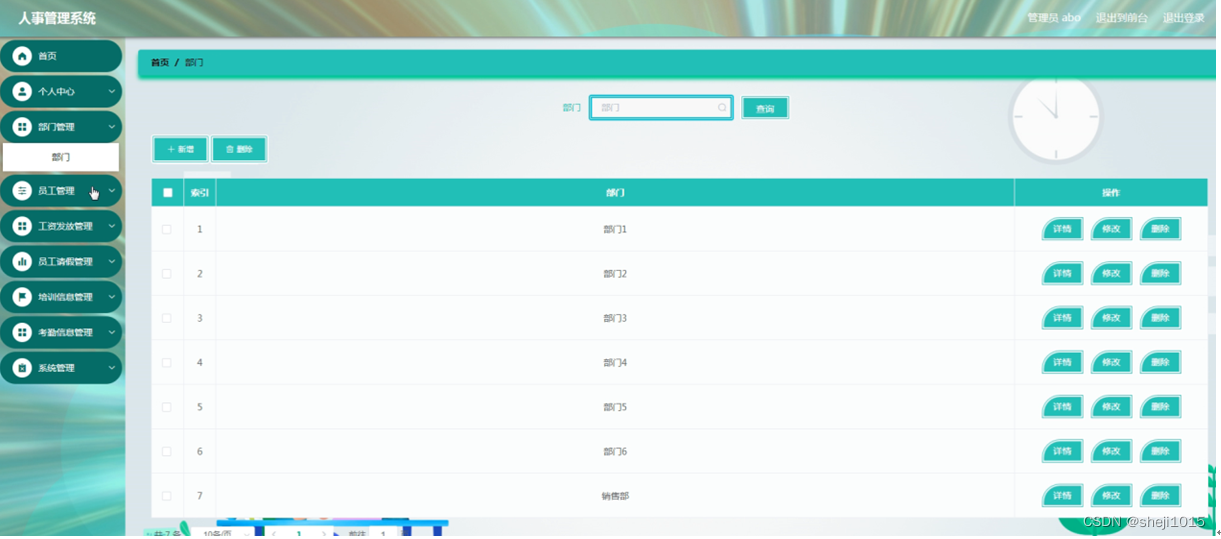Click 删除 for row 部门5
Viewport: 1221px width, 539px height.
point(1160,407)
